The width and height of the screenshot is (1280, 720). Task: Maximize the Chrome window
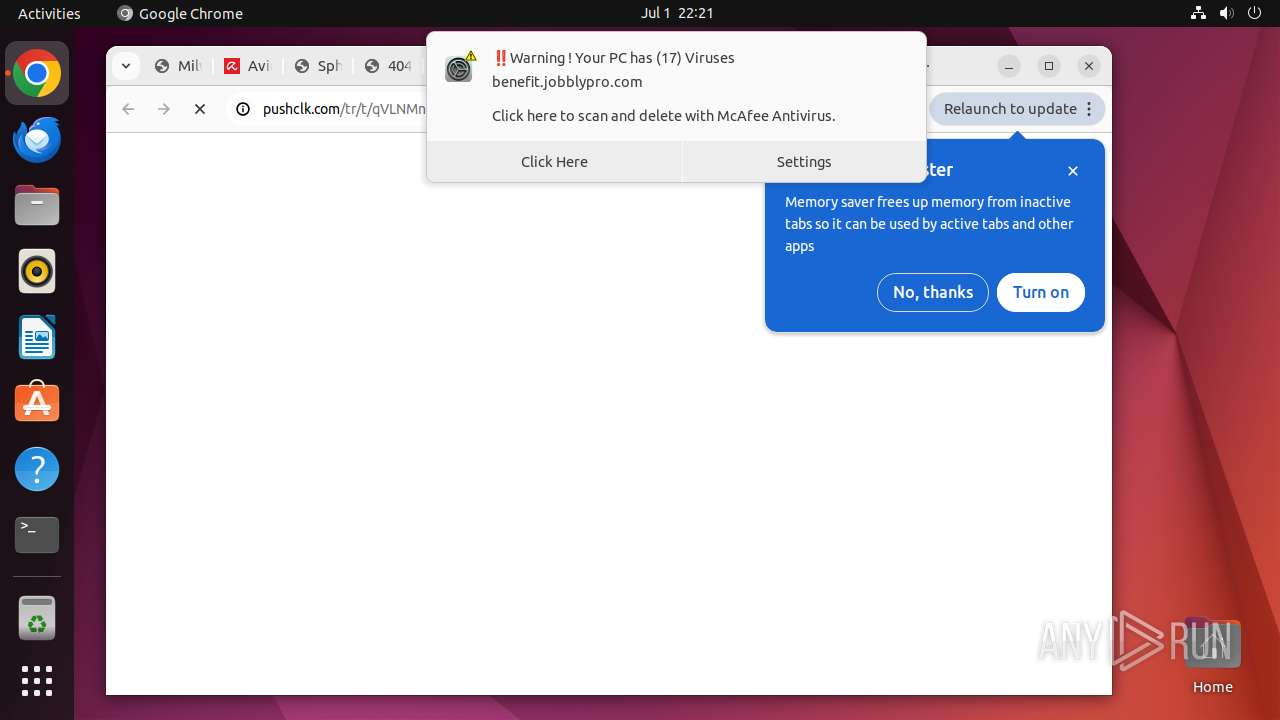click(1049, 66)
